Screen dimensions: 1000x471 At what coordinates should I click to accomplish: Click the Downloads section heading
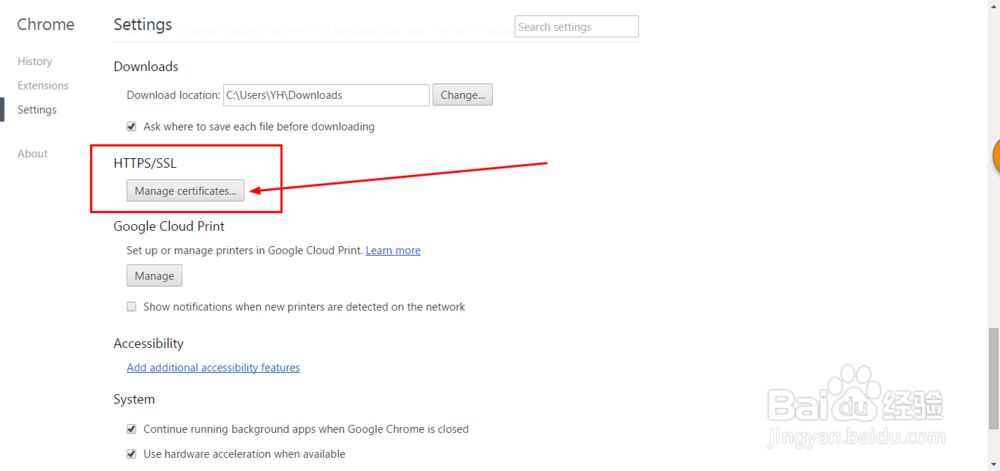coord(145,66)
